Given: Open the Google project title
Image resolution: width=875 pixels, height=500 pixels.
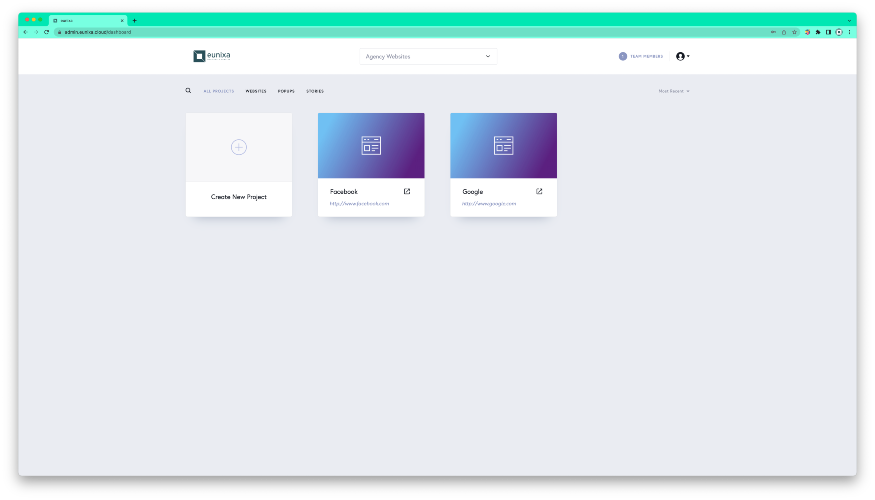Looking at the screenshot, I should 473,191.
